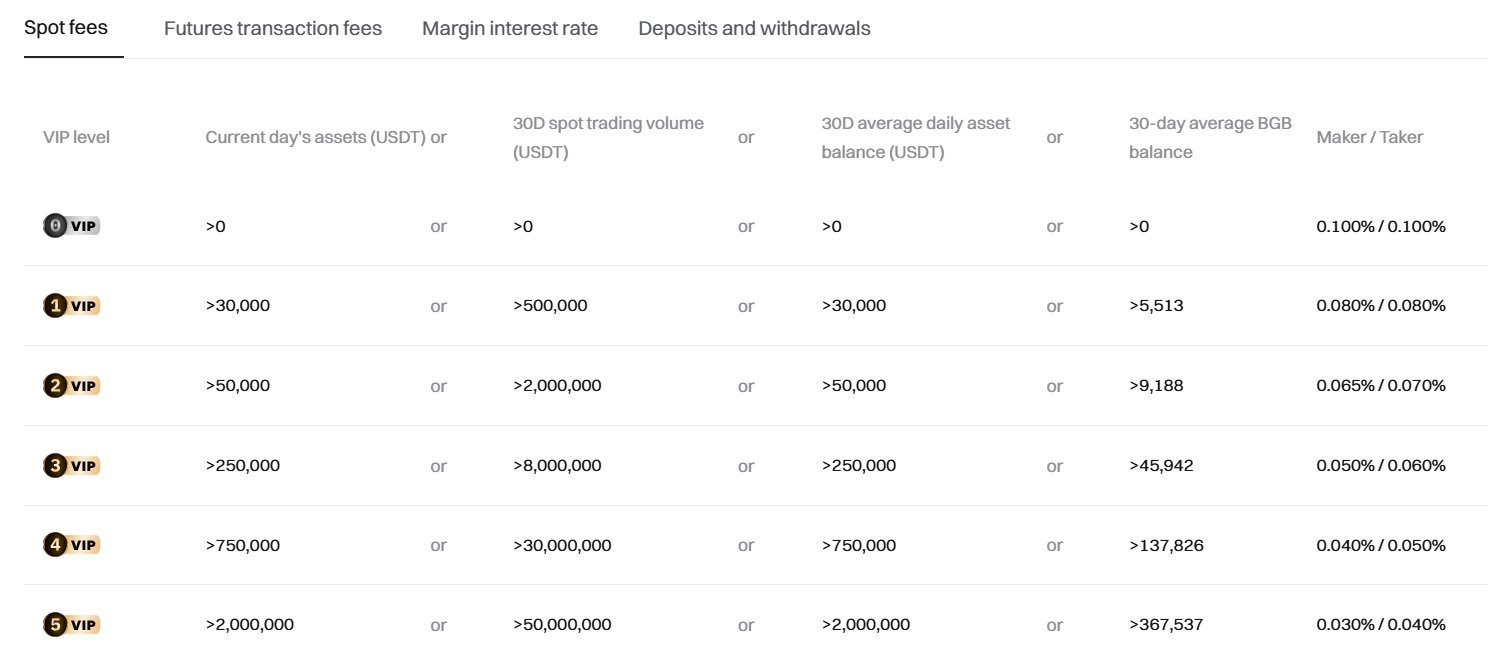The height and width of the screenshot is (655, 1490).
Task: Click the VIP level column header
Action: tap(76, 137)
